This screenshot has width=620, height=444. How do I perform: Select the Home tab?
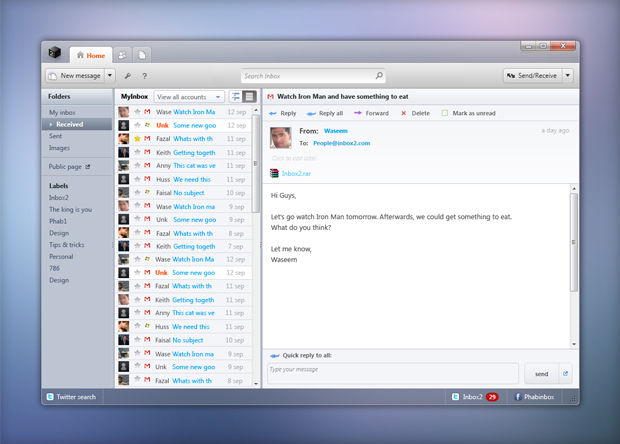pos(91,55)
